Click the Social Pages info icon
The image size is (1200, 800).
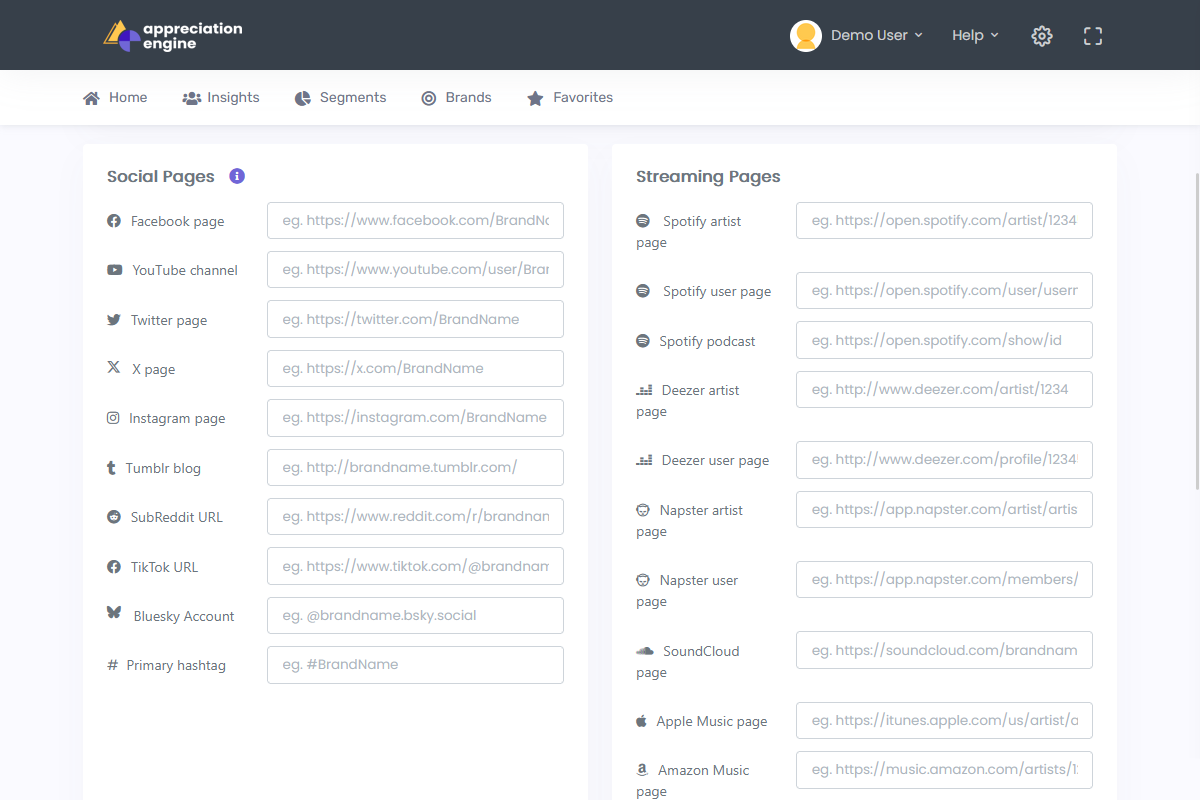tap(237, 176)
